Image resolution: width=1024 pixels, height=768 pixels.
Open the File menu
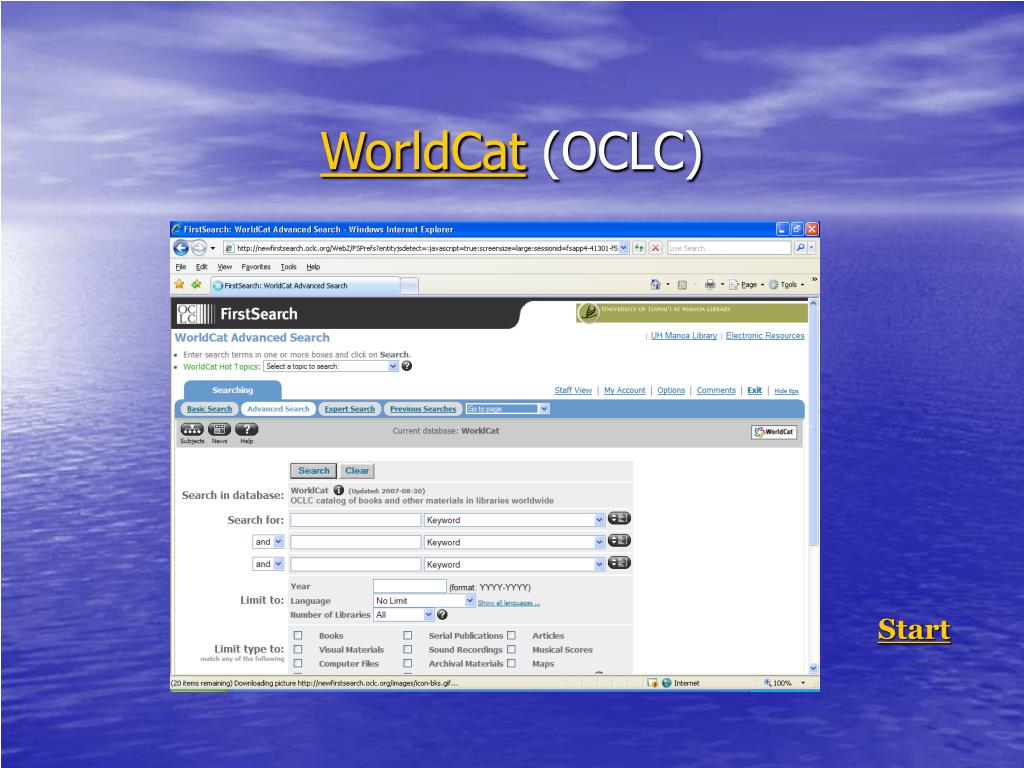[x=181, y=266]
